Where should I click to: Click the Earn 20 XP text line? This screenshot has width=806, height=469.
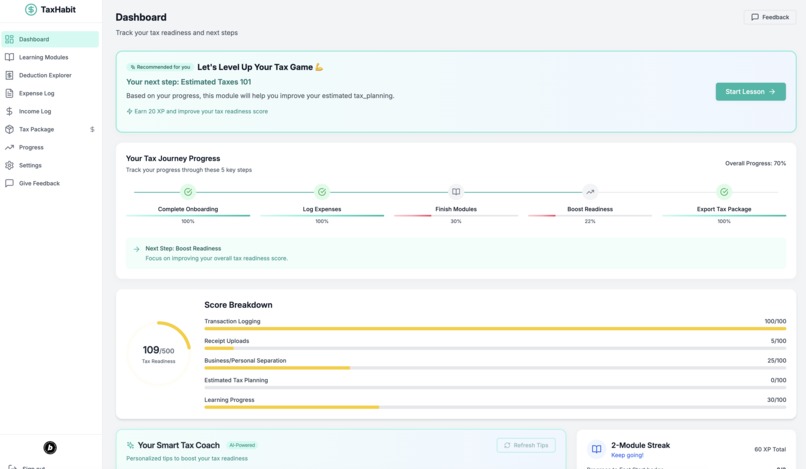[201, 111]
